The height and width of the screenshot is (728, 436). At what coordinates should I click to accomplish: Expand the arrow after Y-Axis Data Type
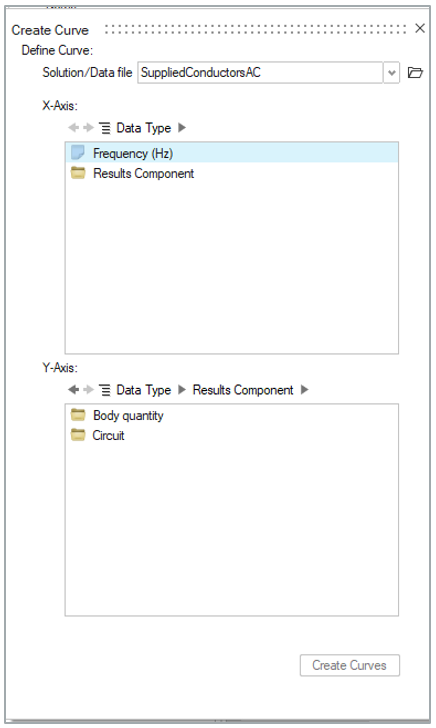182,390
